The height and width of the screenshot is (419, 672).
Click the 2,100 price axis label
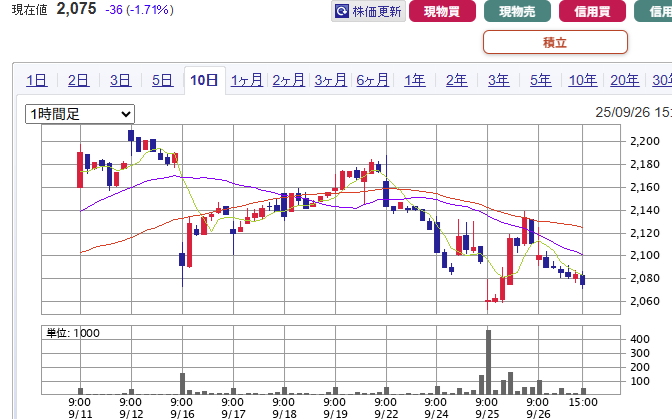pos(645,255)
